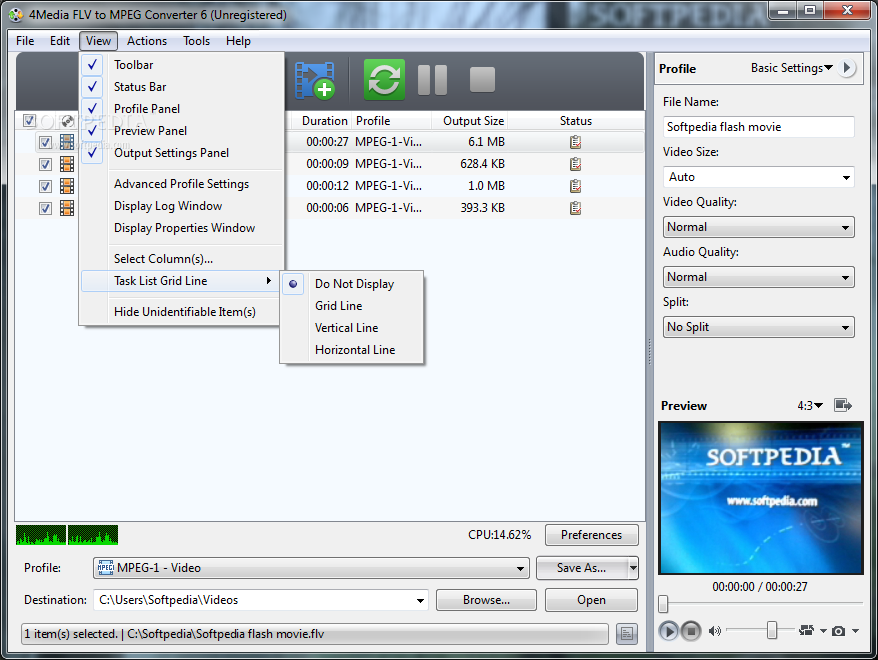This screenshot has height=660, width=878.
Task: Open the Audio Quality dropdown
Action: tap(758, 277)
